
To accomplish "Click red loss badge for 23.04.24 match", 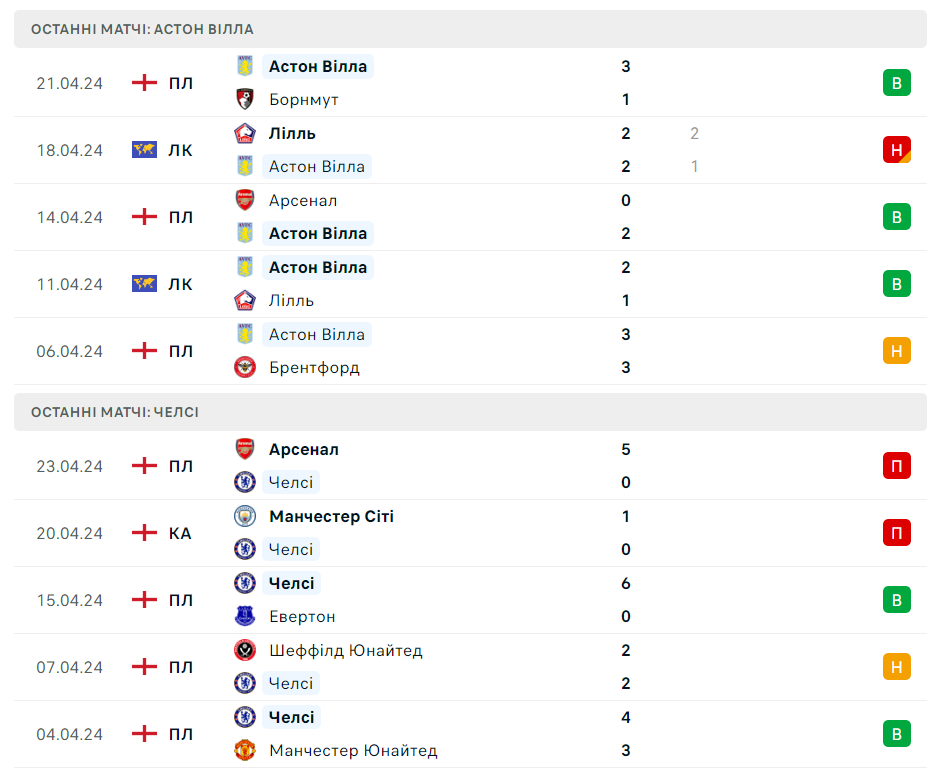I will coord(896,466).
